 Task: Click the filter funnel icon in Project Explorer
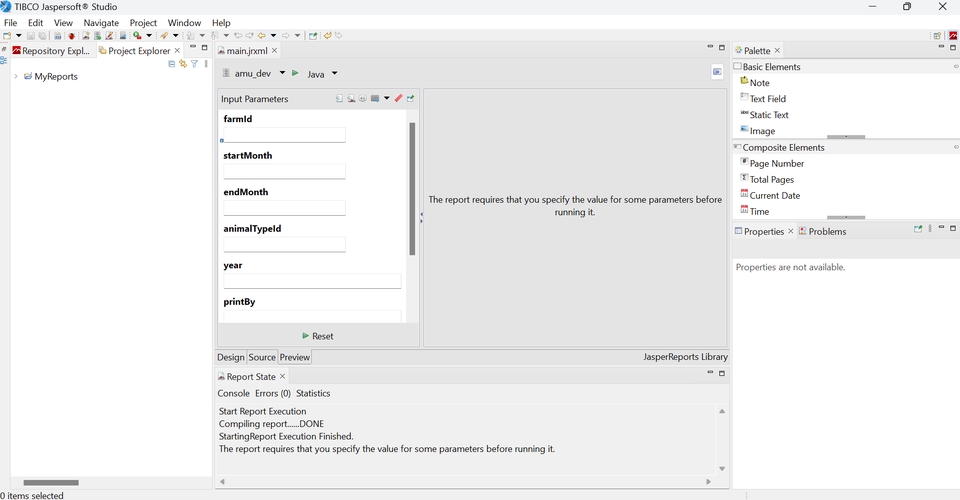click(x=194, y=64)
